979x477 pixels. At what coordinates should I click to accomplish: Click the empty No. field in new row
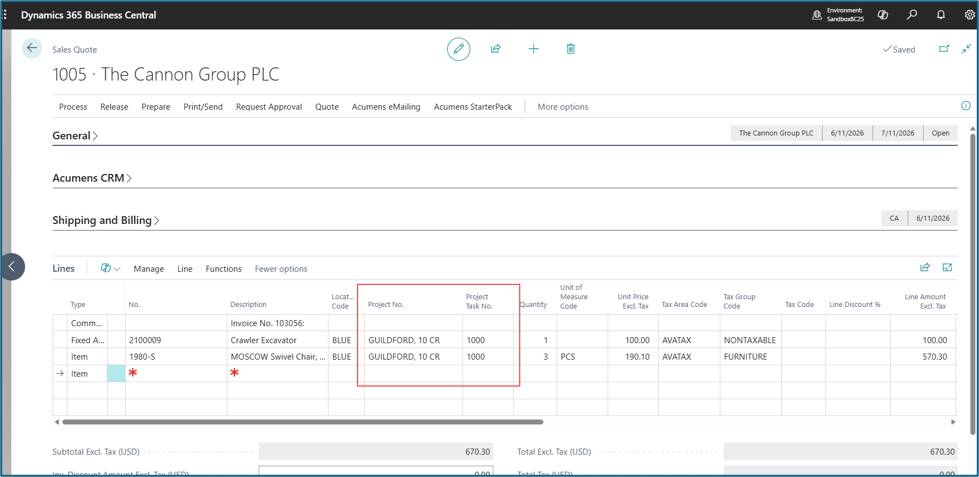pyautogui.click(x=176, y=373)
